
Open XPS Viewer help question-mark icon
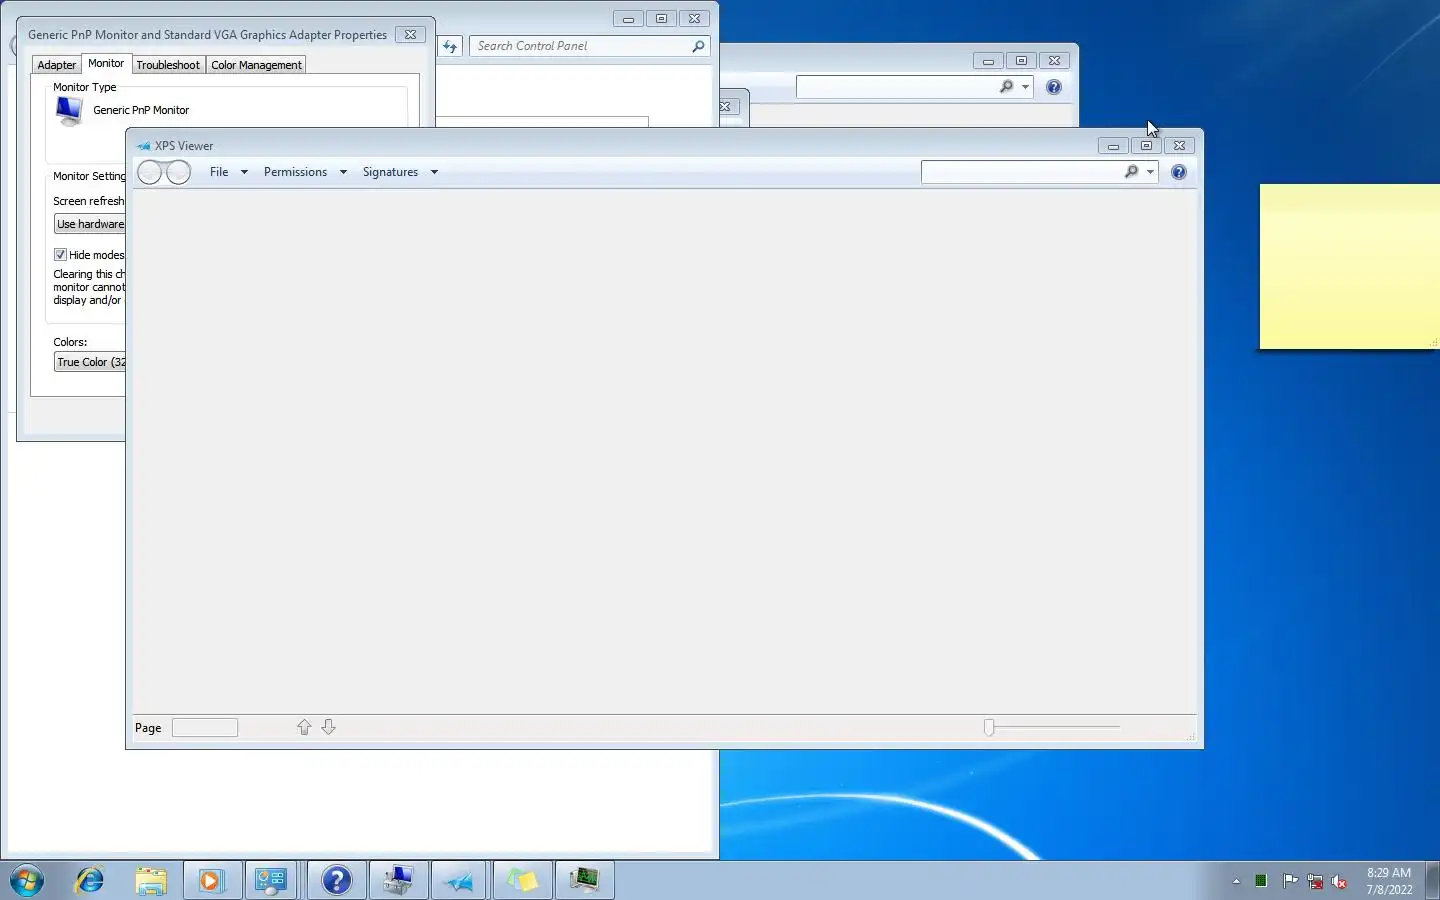(1179, 172)
